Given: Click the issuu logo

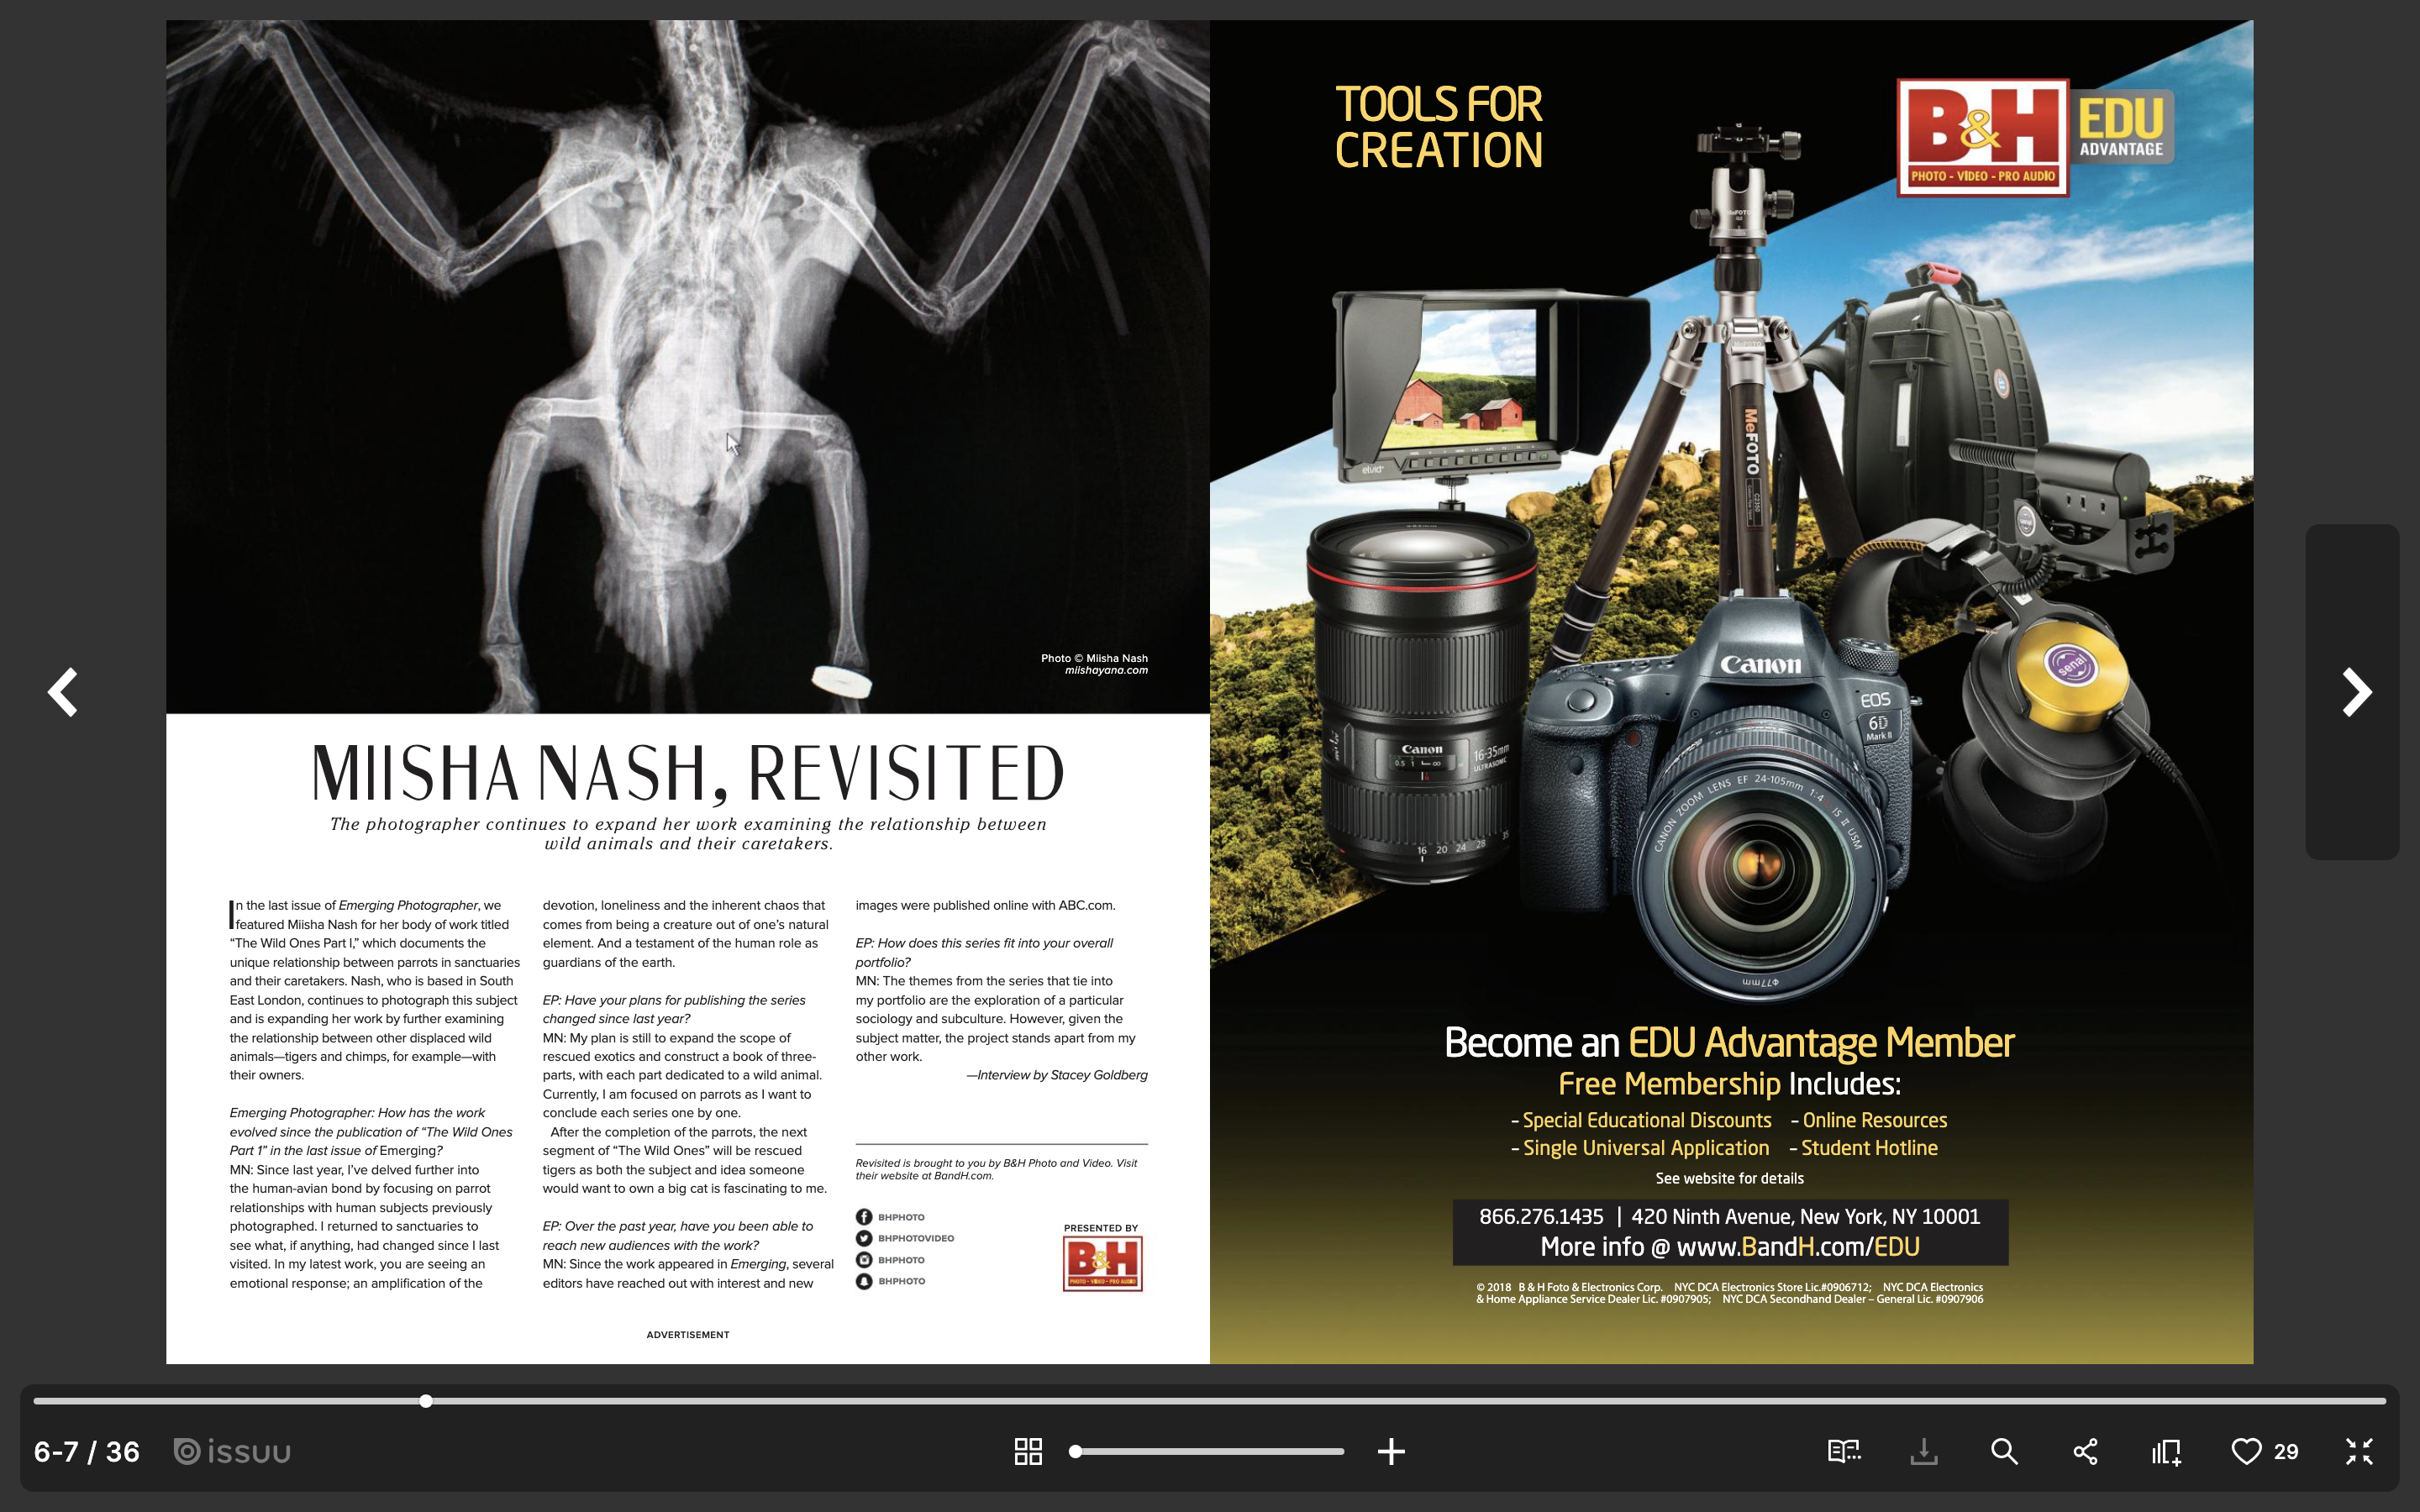Looking at the screenshot, I should tap(232, 1451).
